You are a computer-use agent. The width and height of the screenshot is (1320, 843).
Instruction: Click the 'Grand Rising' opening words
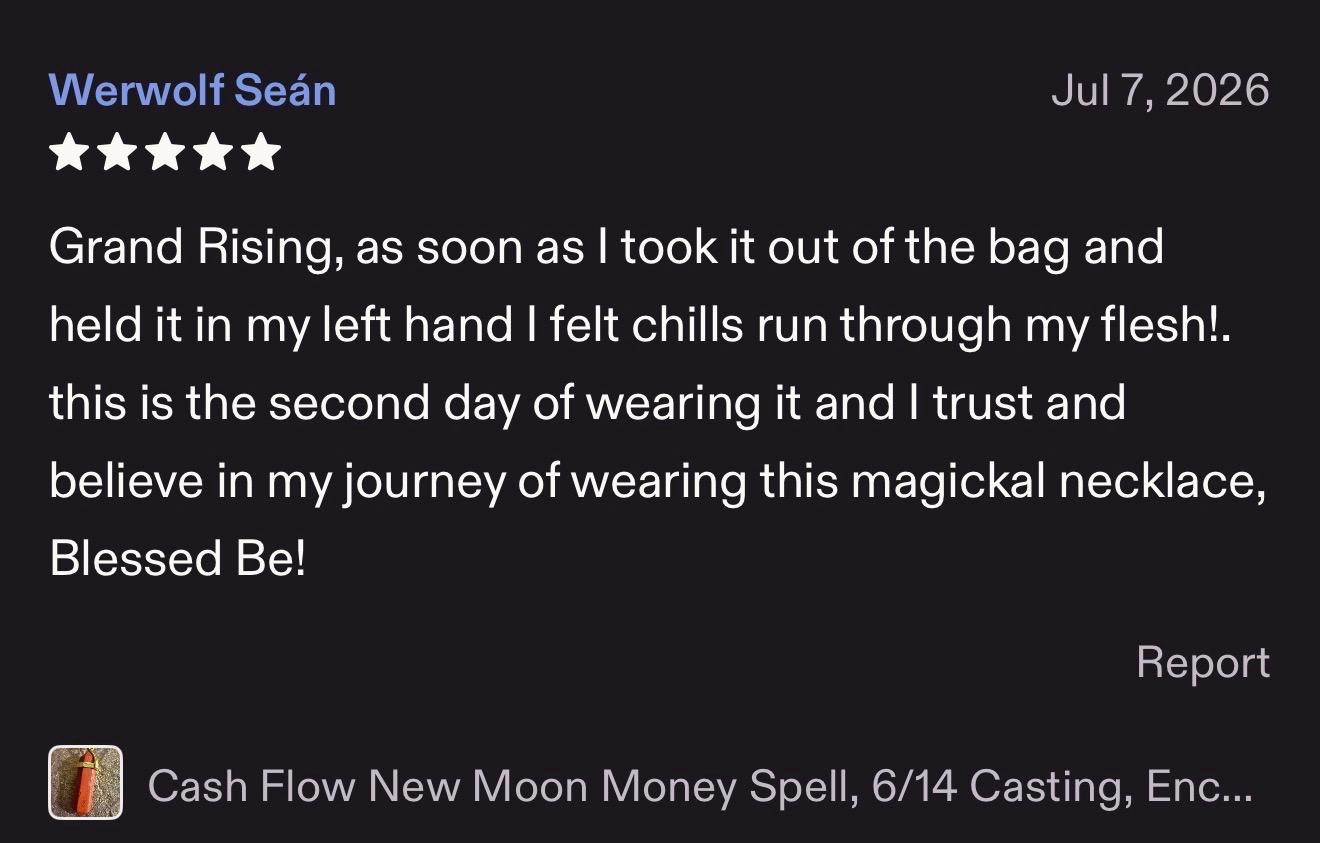pos(189,247)
